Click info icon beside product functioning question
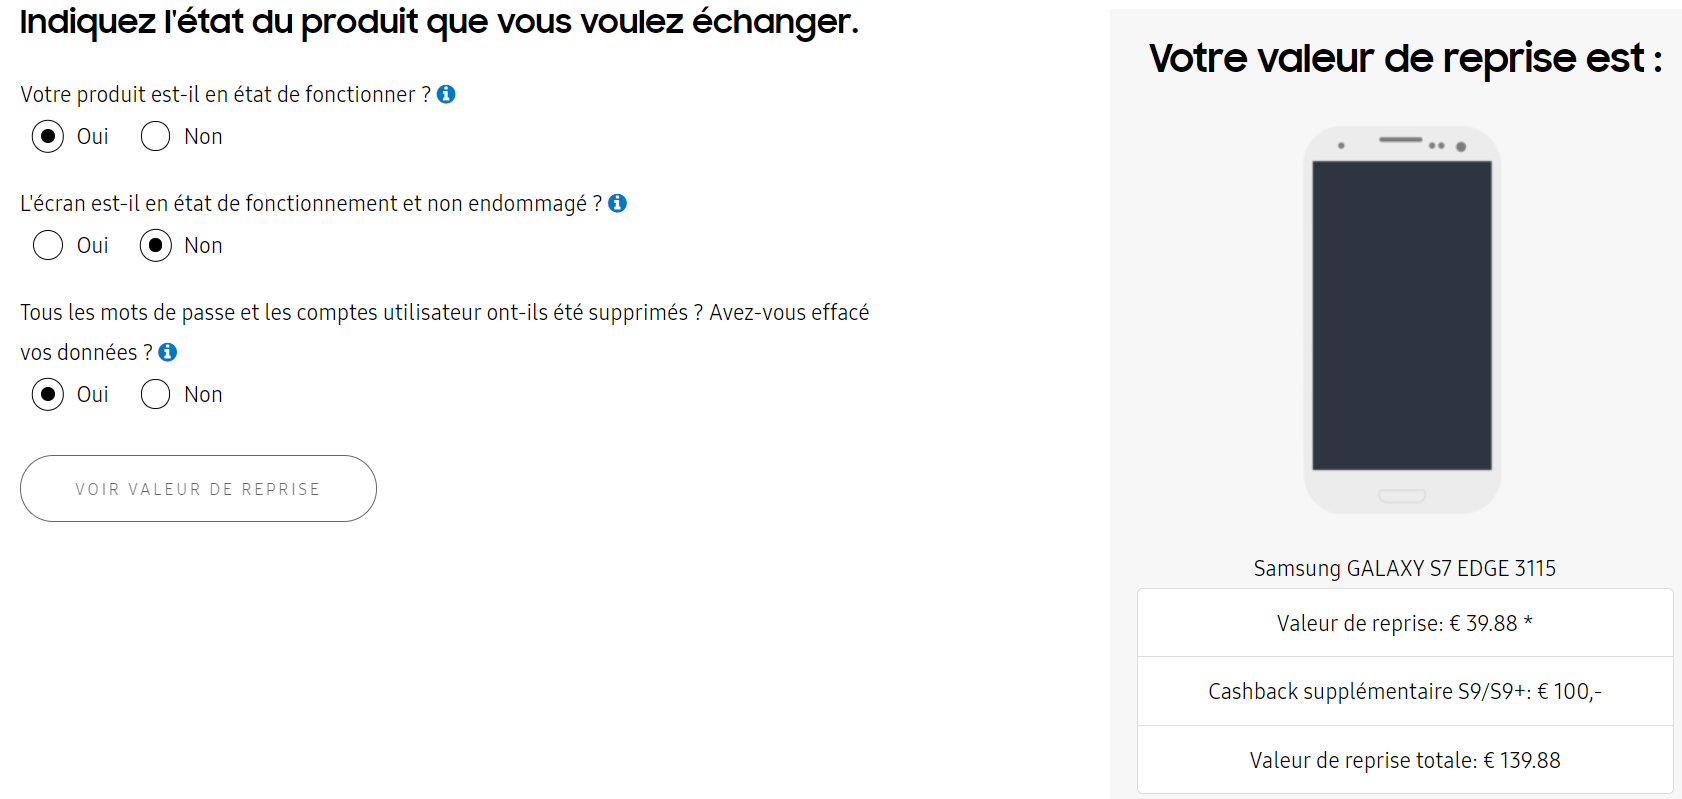This screenshot has height=799, width=1682. tap(446, 94)
